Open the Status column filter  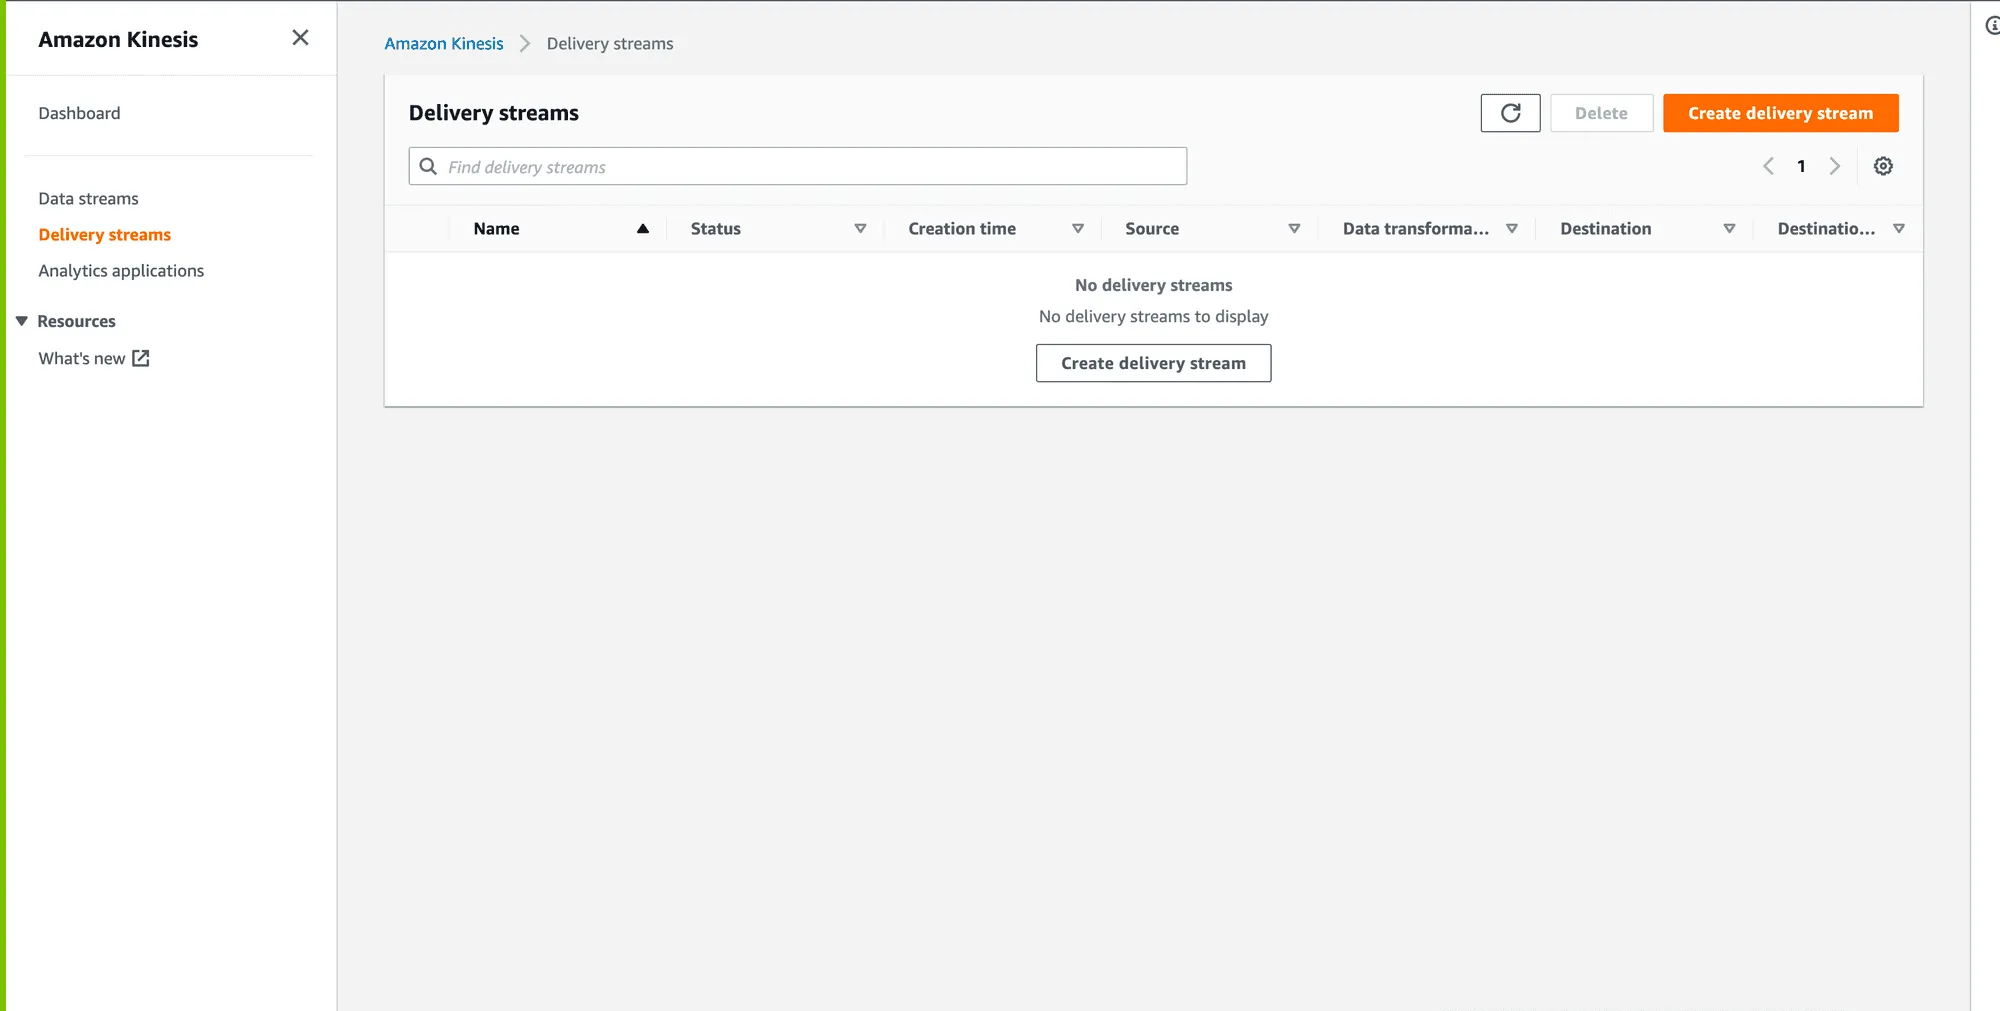(861, 228)
